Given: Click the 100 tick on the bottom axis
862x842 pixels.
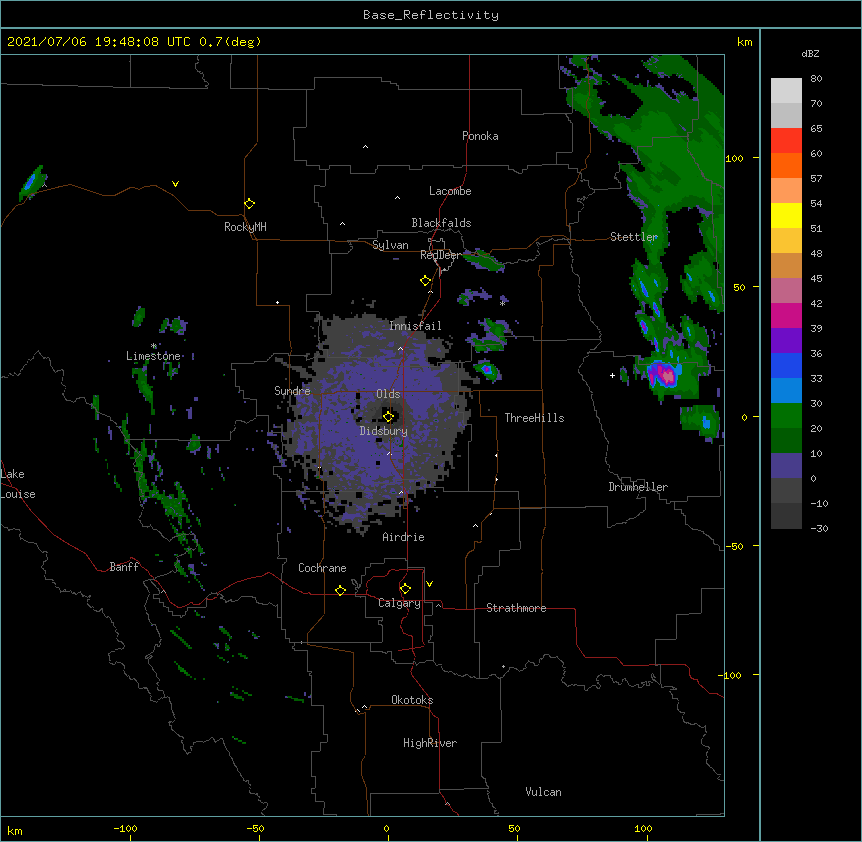Looking at the screenshot, I should click(643, 829).
